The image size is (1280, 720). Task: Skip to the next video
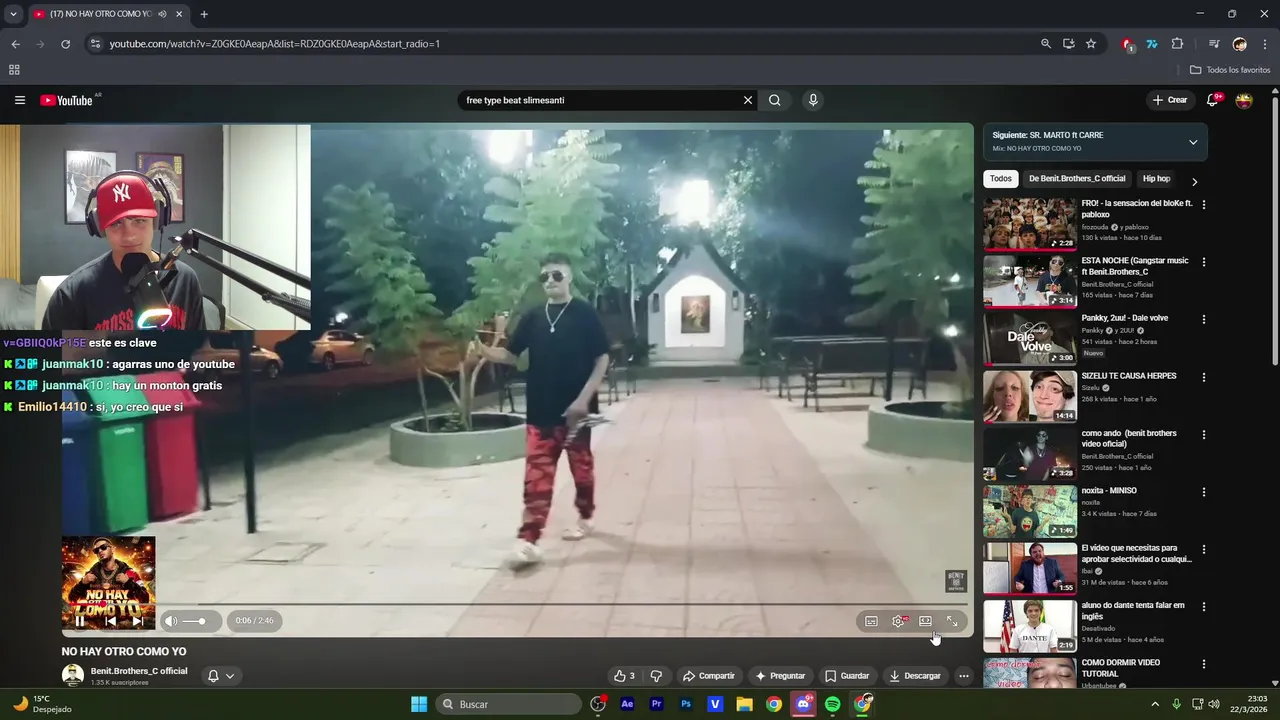click(138, 621)
